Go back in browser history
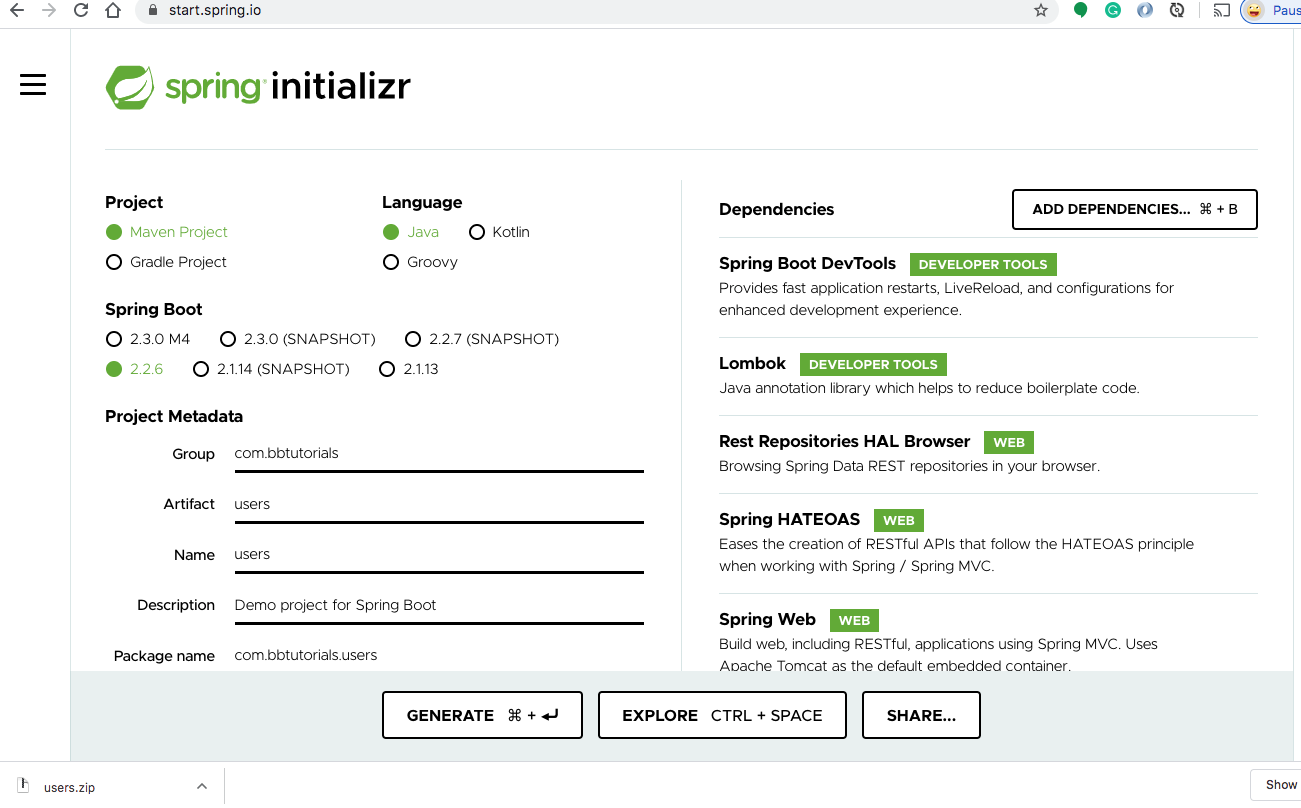This screenshot has height=808, width=1301. pos(16,11)
